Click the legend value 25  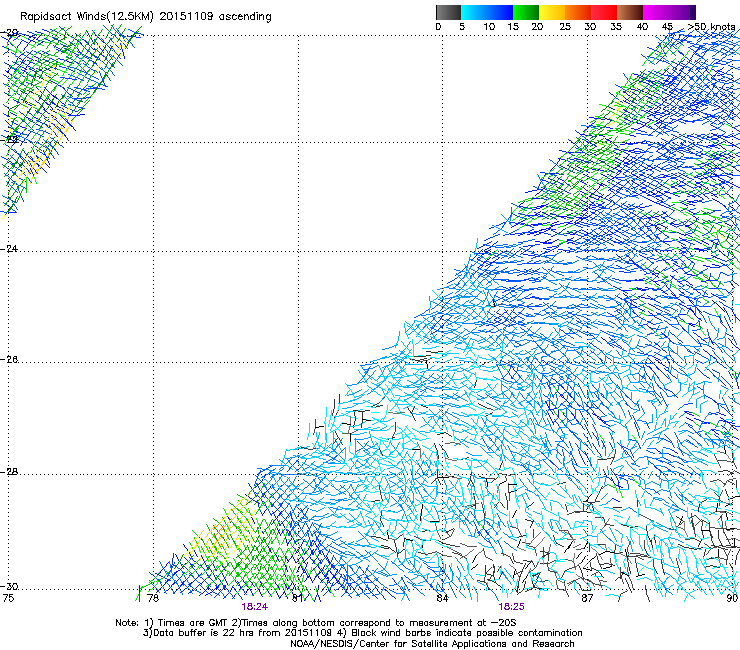565,27
